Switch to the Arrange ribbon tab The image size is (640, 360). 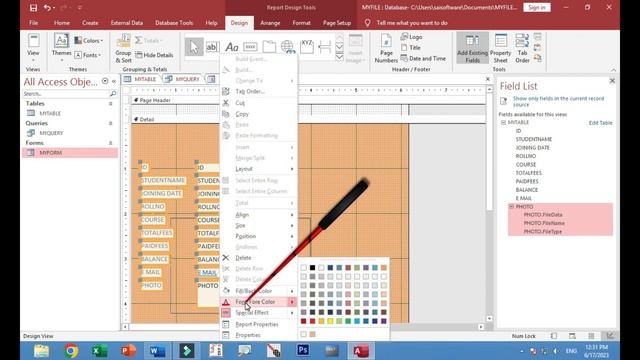click(270, 23)
